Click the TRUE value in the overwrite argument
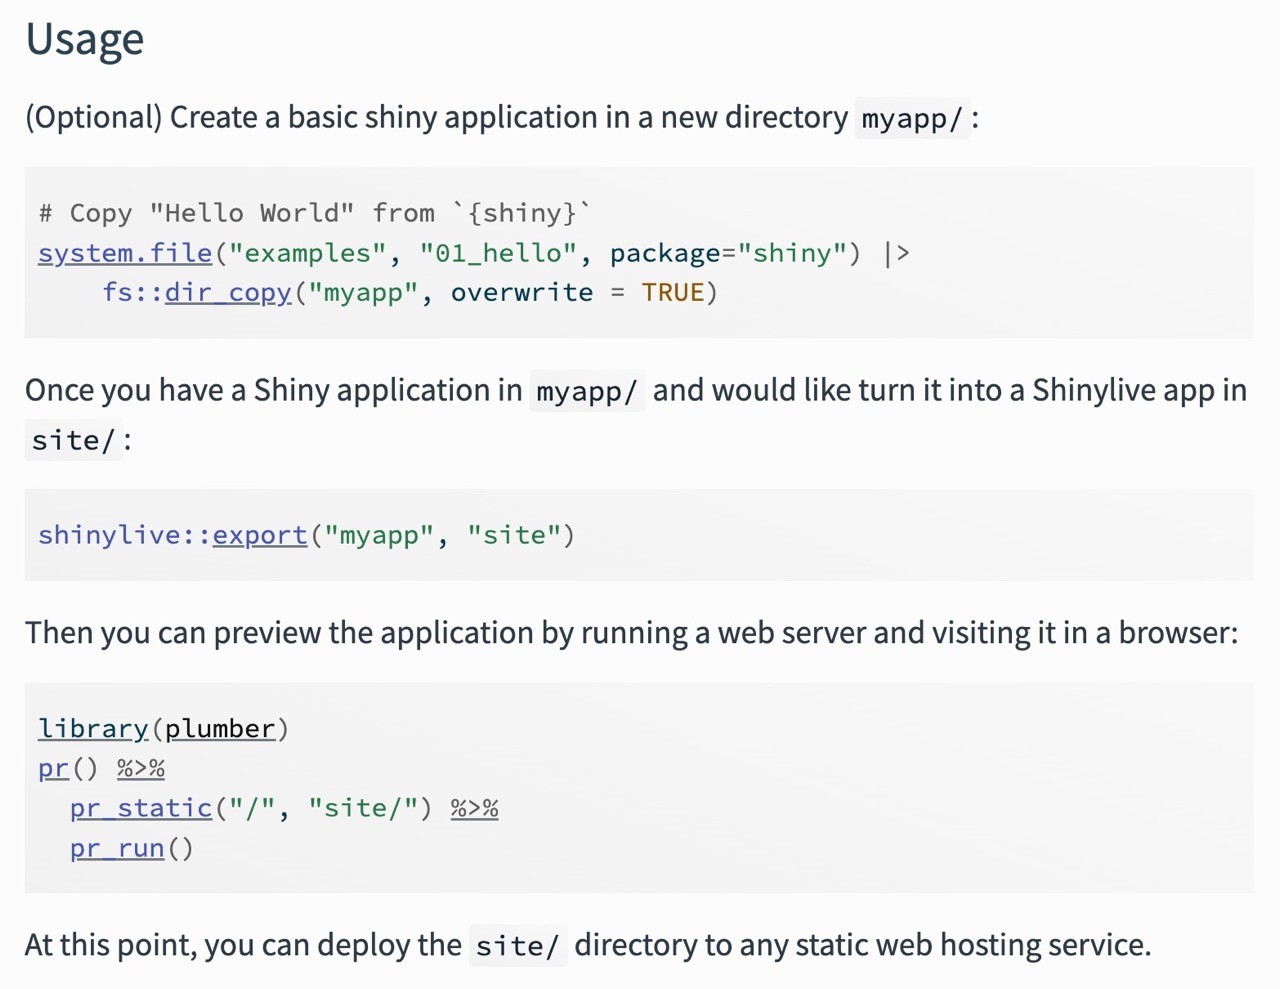1280x989 pixels. tap(672, 293)
